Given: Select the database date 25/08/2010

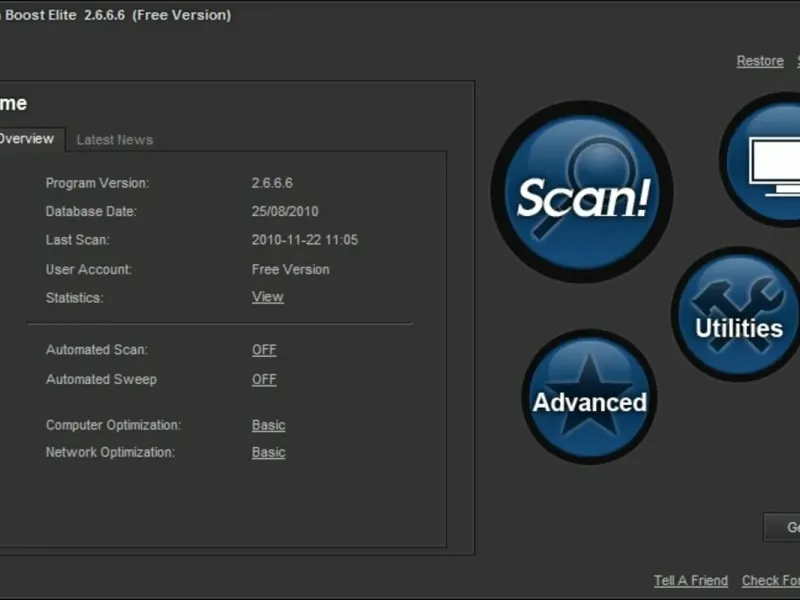Looking at the screenshot, I should point(285,211).
